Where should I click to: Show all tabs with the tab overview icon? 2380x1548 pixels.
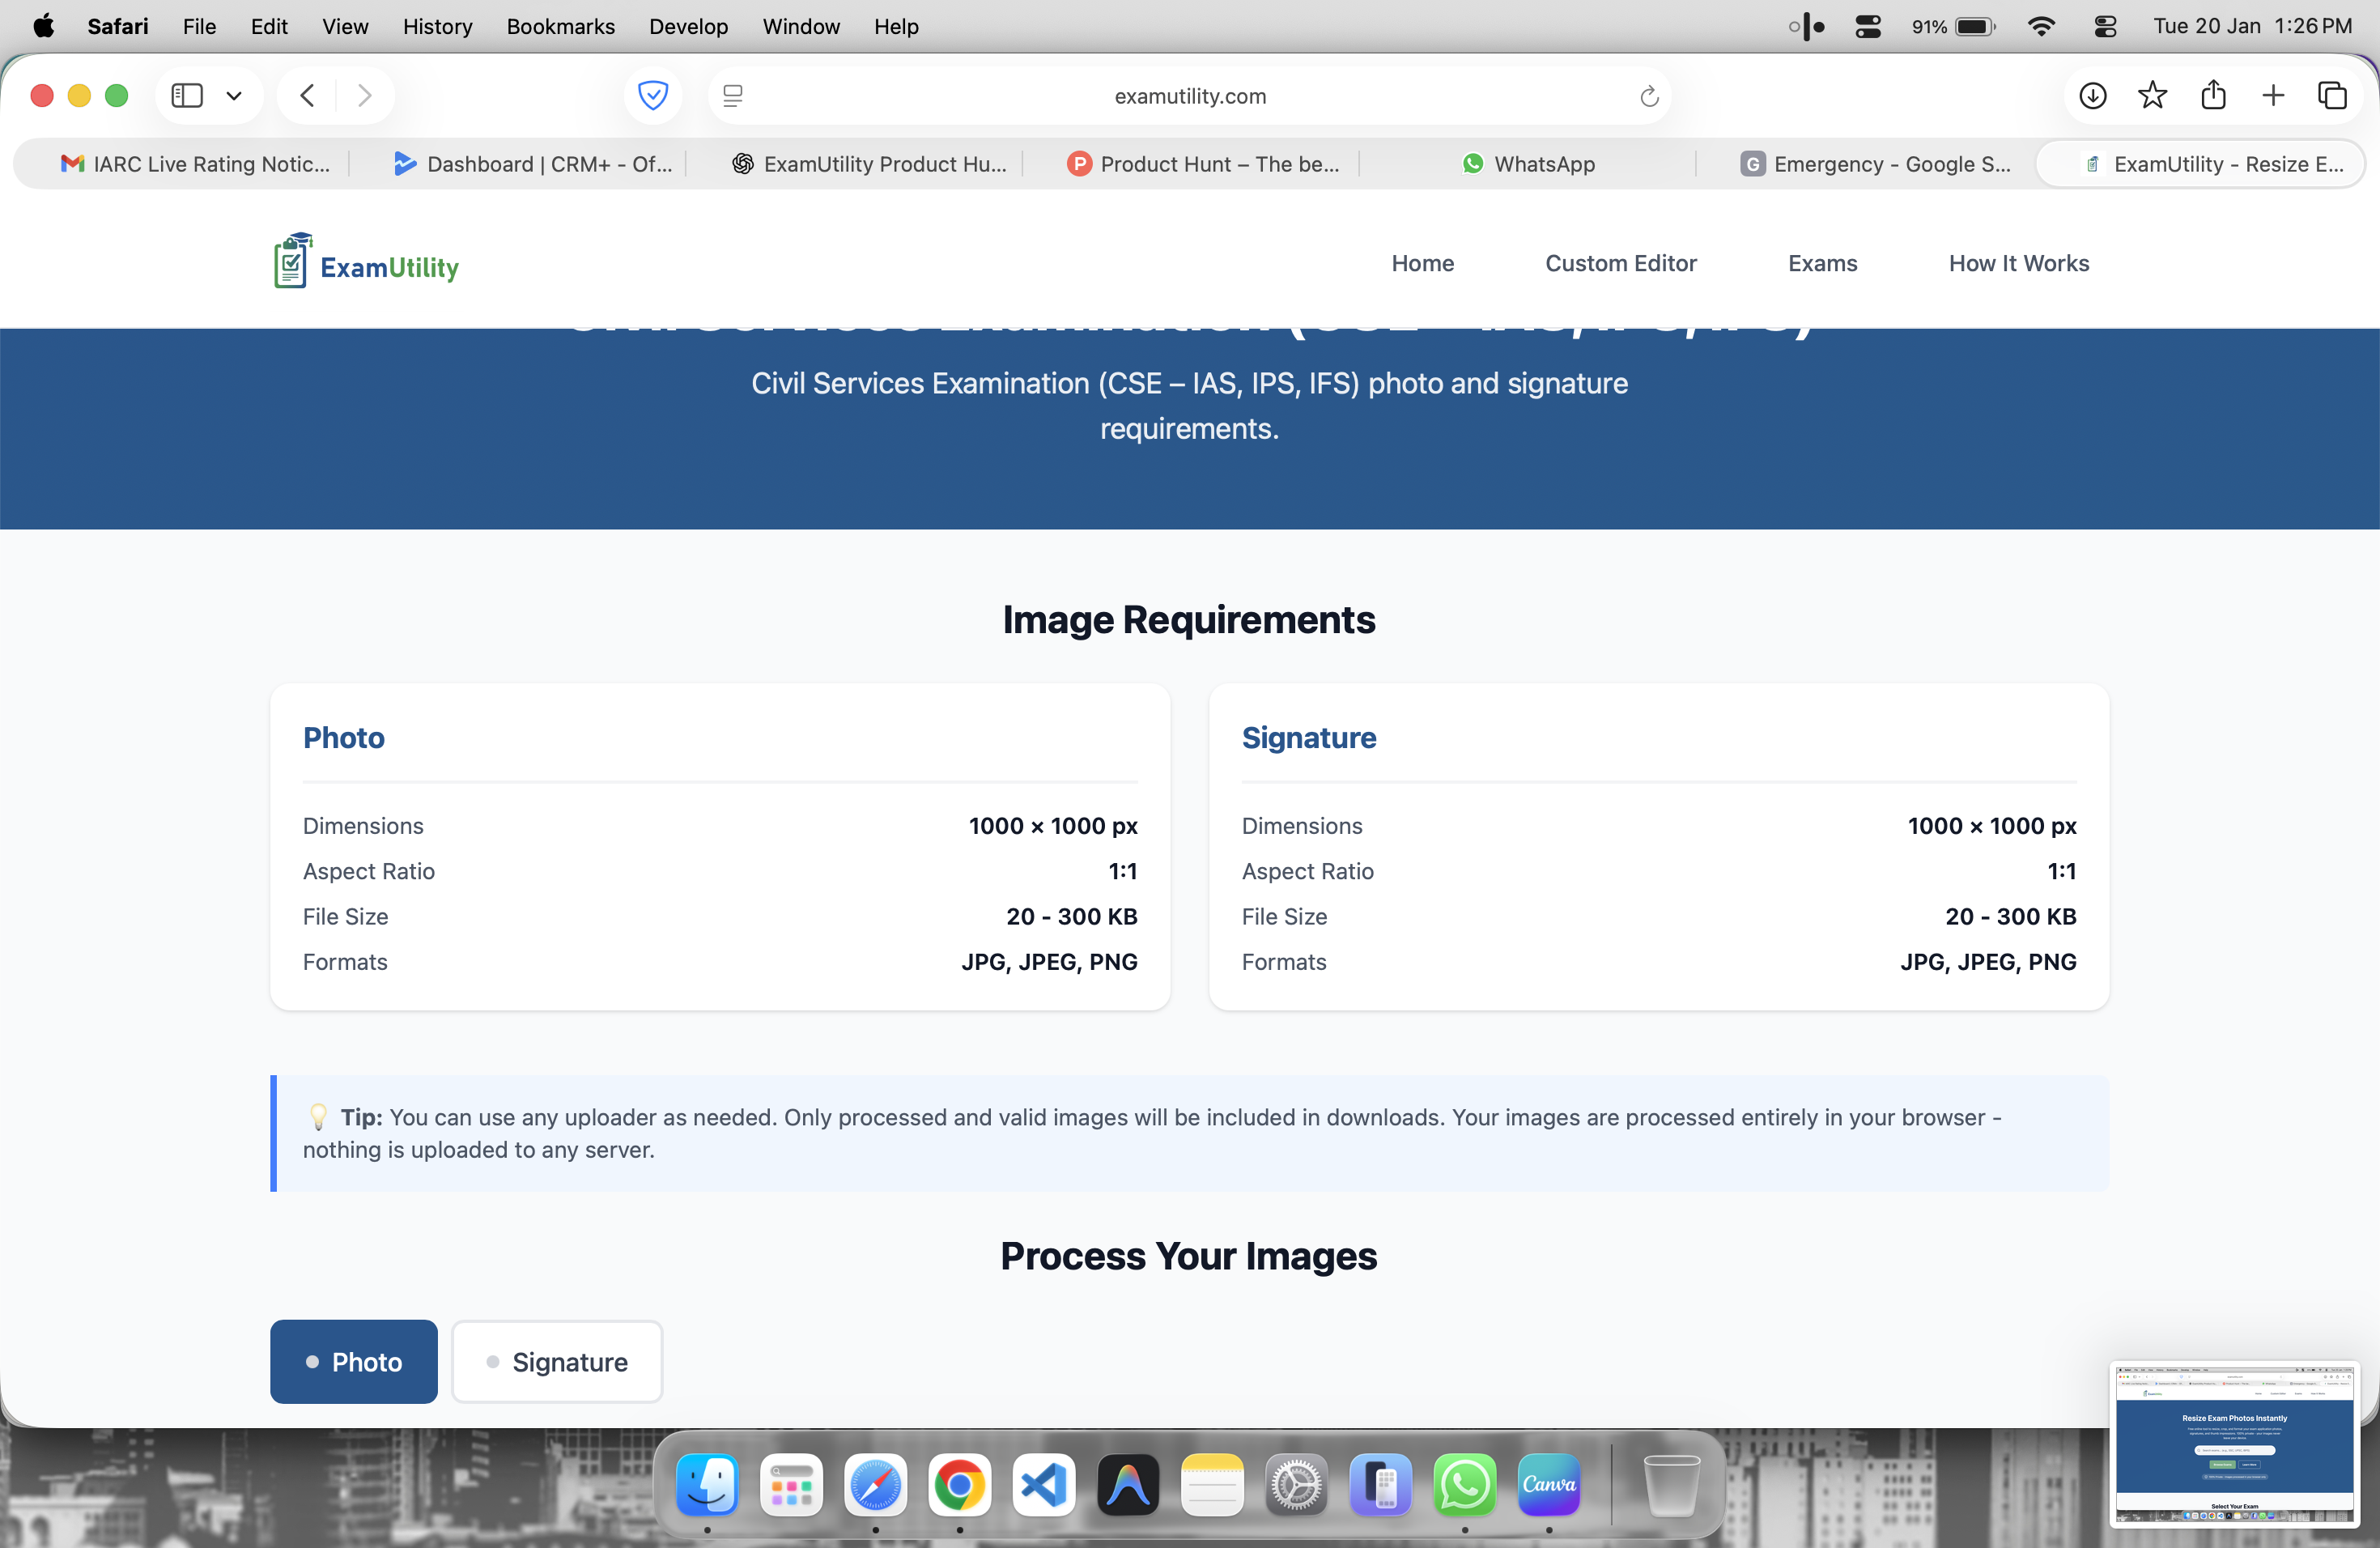[x=2334, y=95]
